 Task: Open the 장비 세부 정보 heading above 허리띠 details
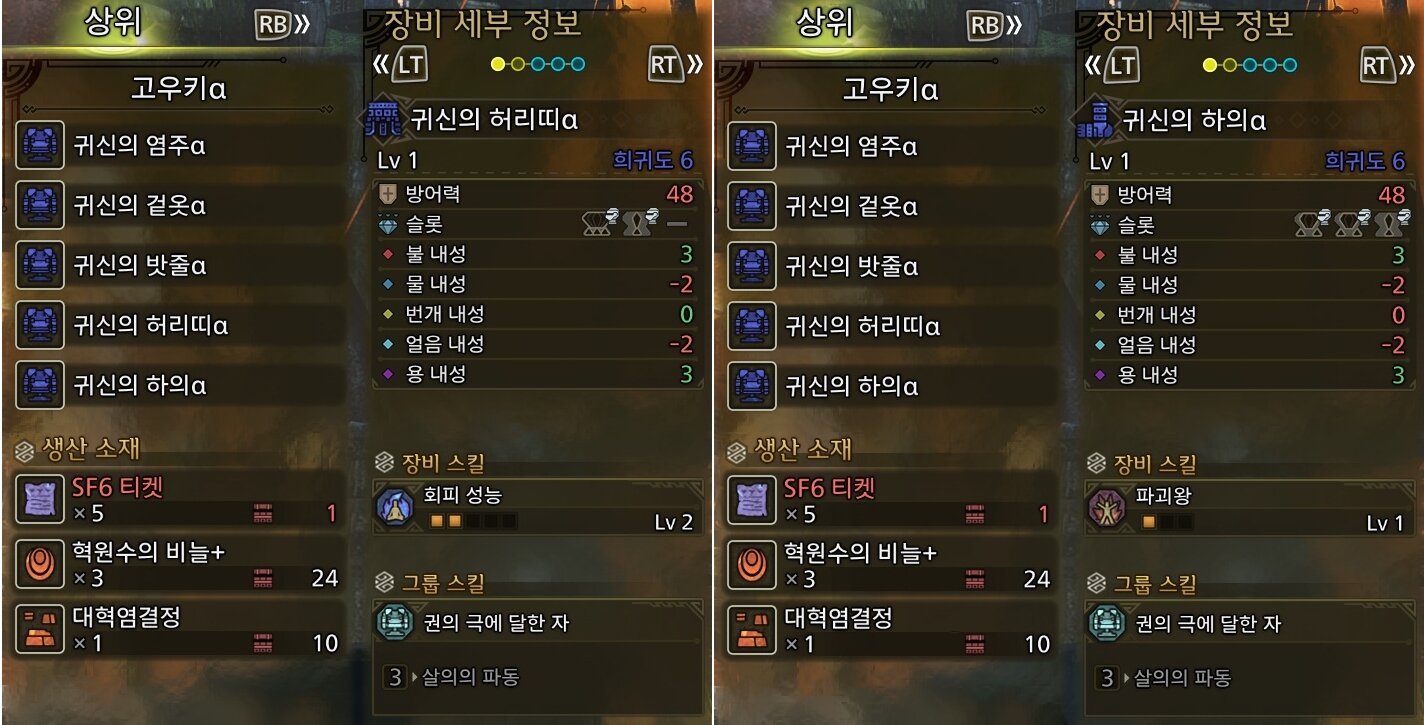tap(482, 23)
